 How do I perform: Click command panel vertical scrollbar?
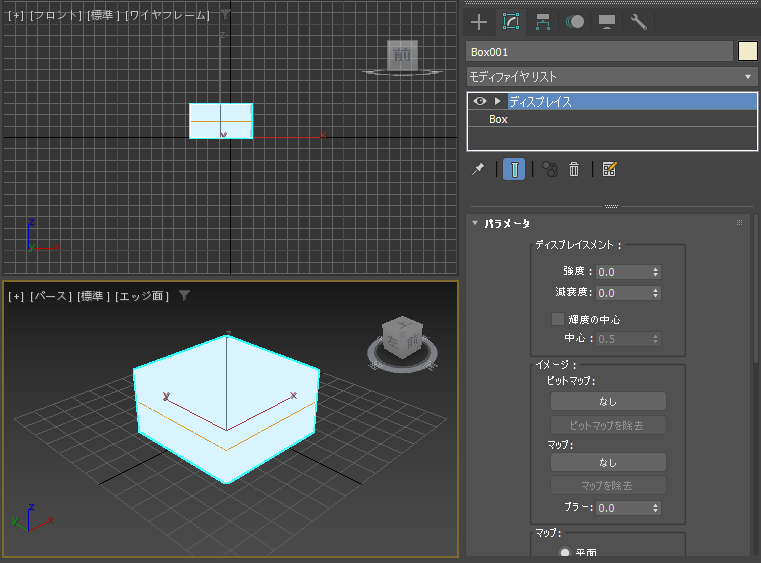coord(756,288)
